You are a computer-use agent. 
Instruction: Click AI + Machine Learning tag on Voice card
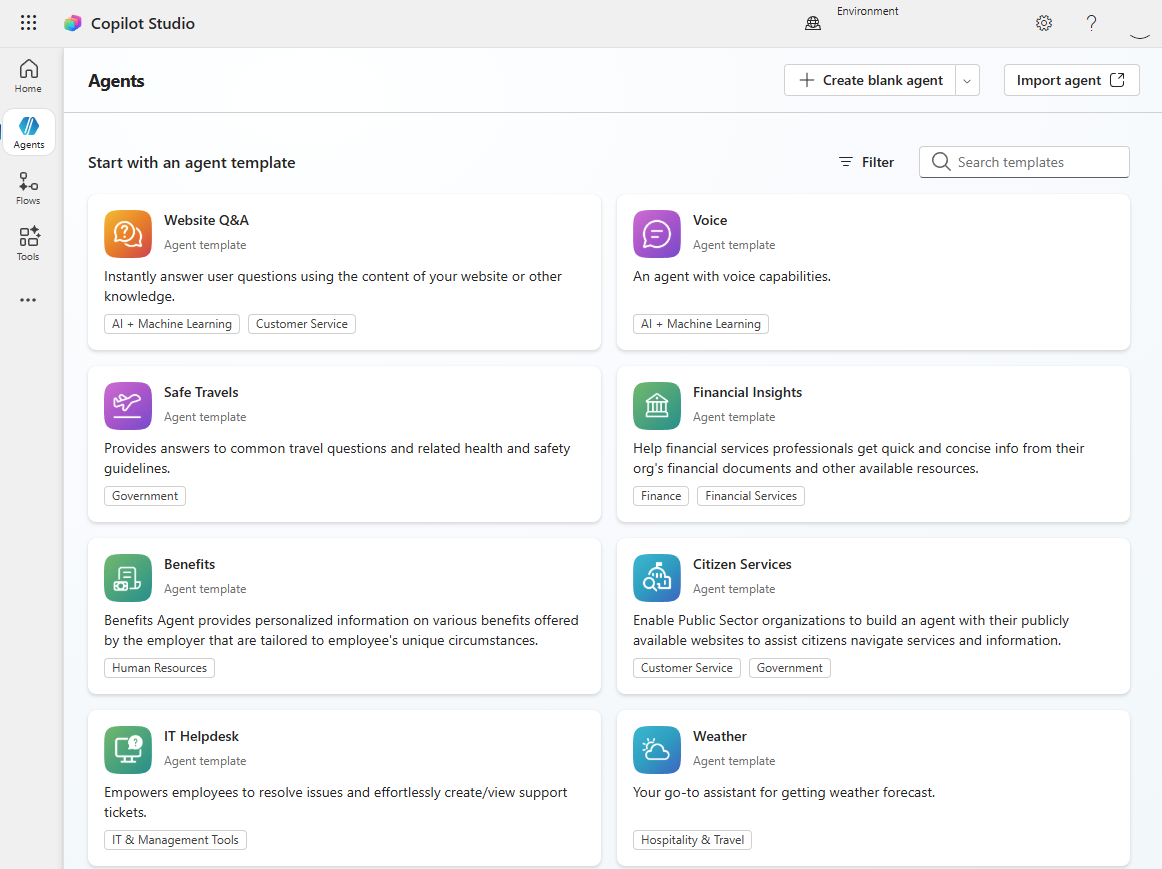(701, 324)
